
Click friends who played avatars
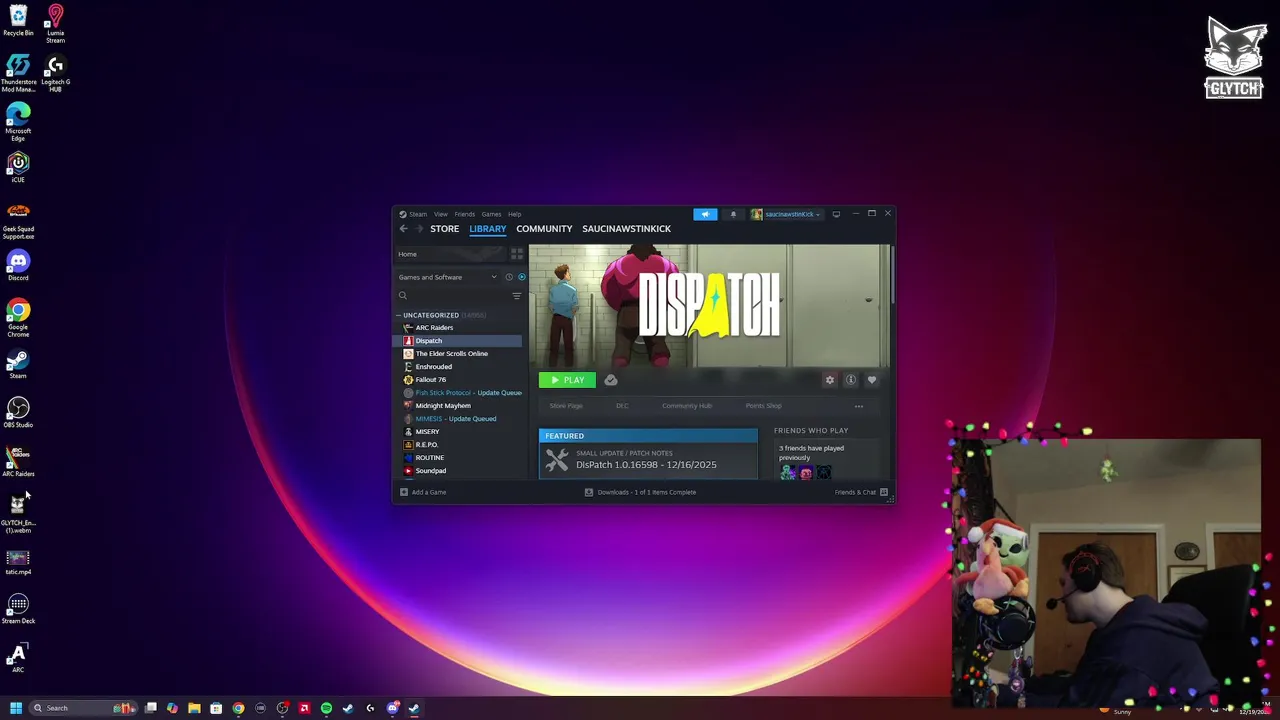coord(805,472)
